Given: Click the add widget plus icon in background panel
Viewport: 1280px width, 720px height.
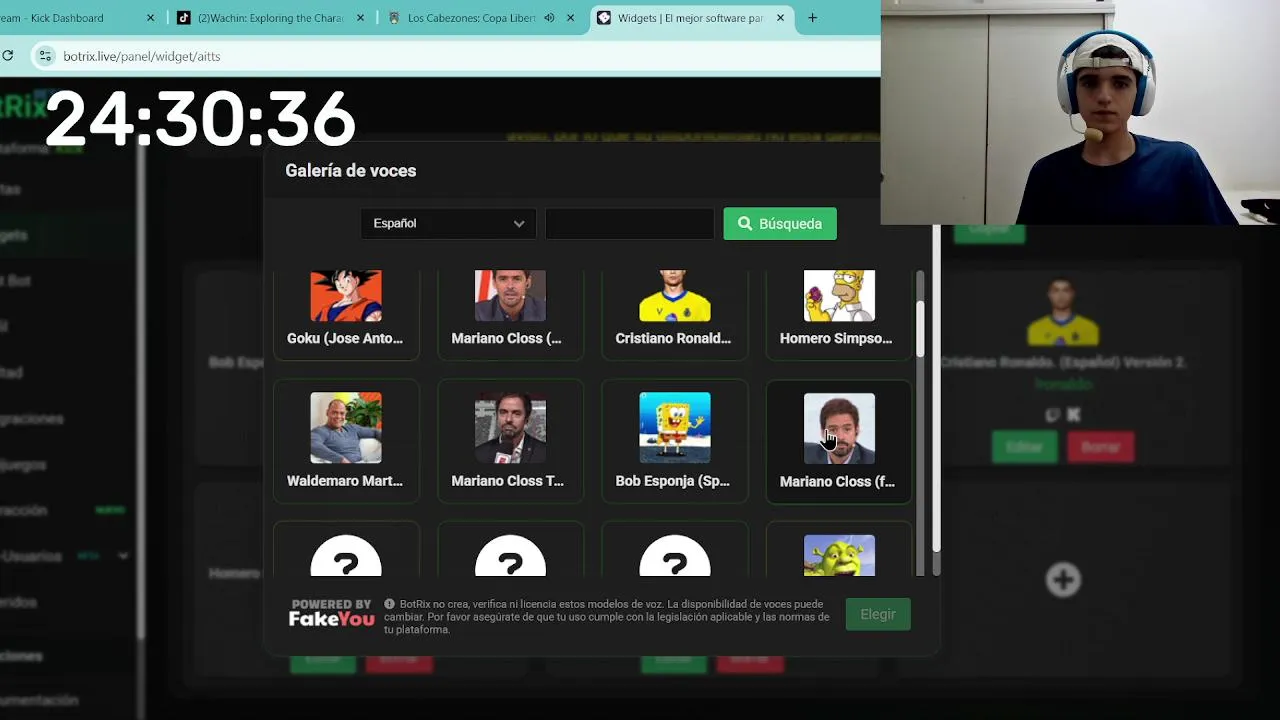Looking at the screenshot, I should [x=1063, y=579].
